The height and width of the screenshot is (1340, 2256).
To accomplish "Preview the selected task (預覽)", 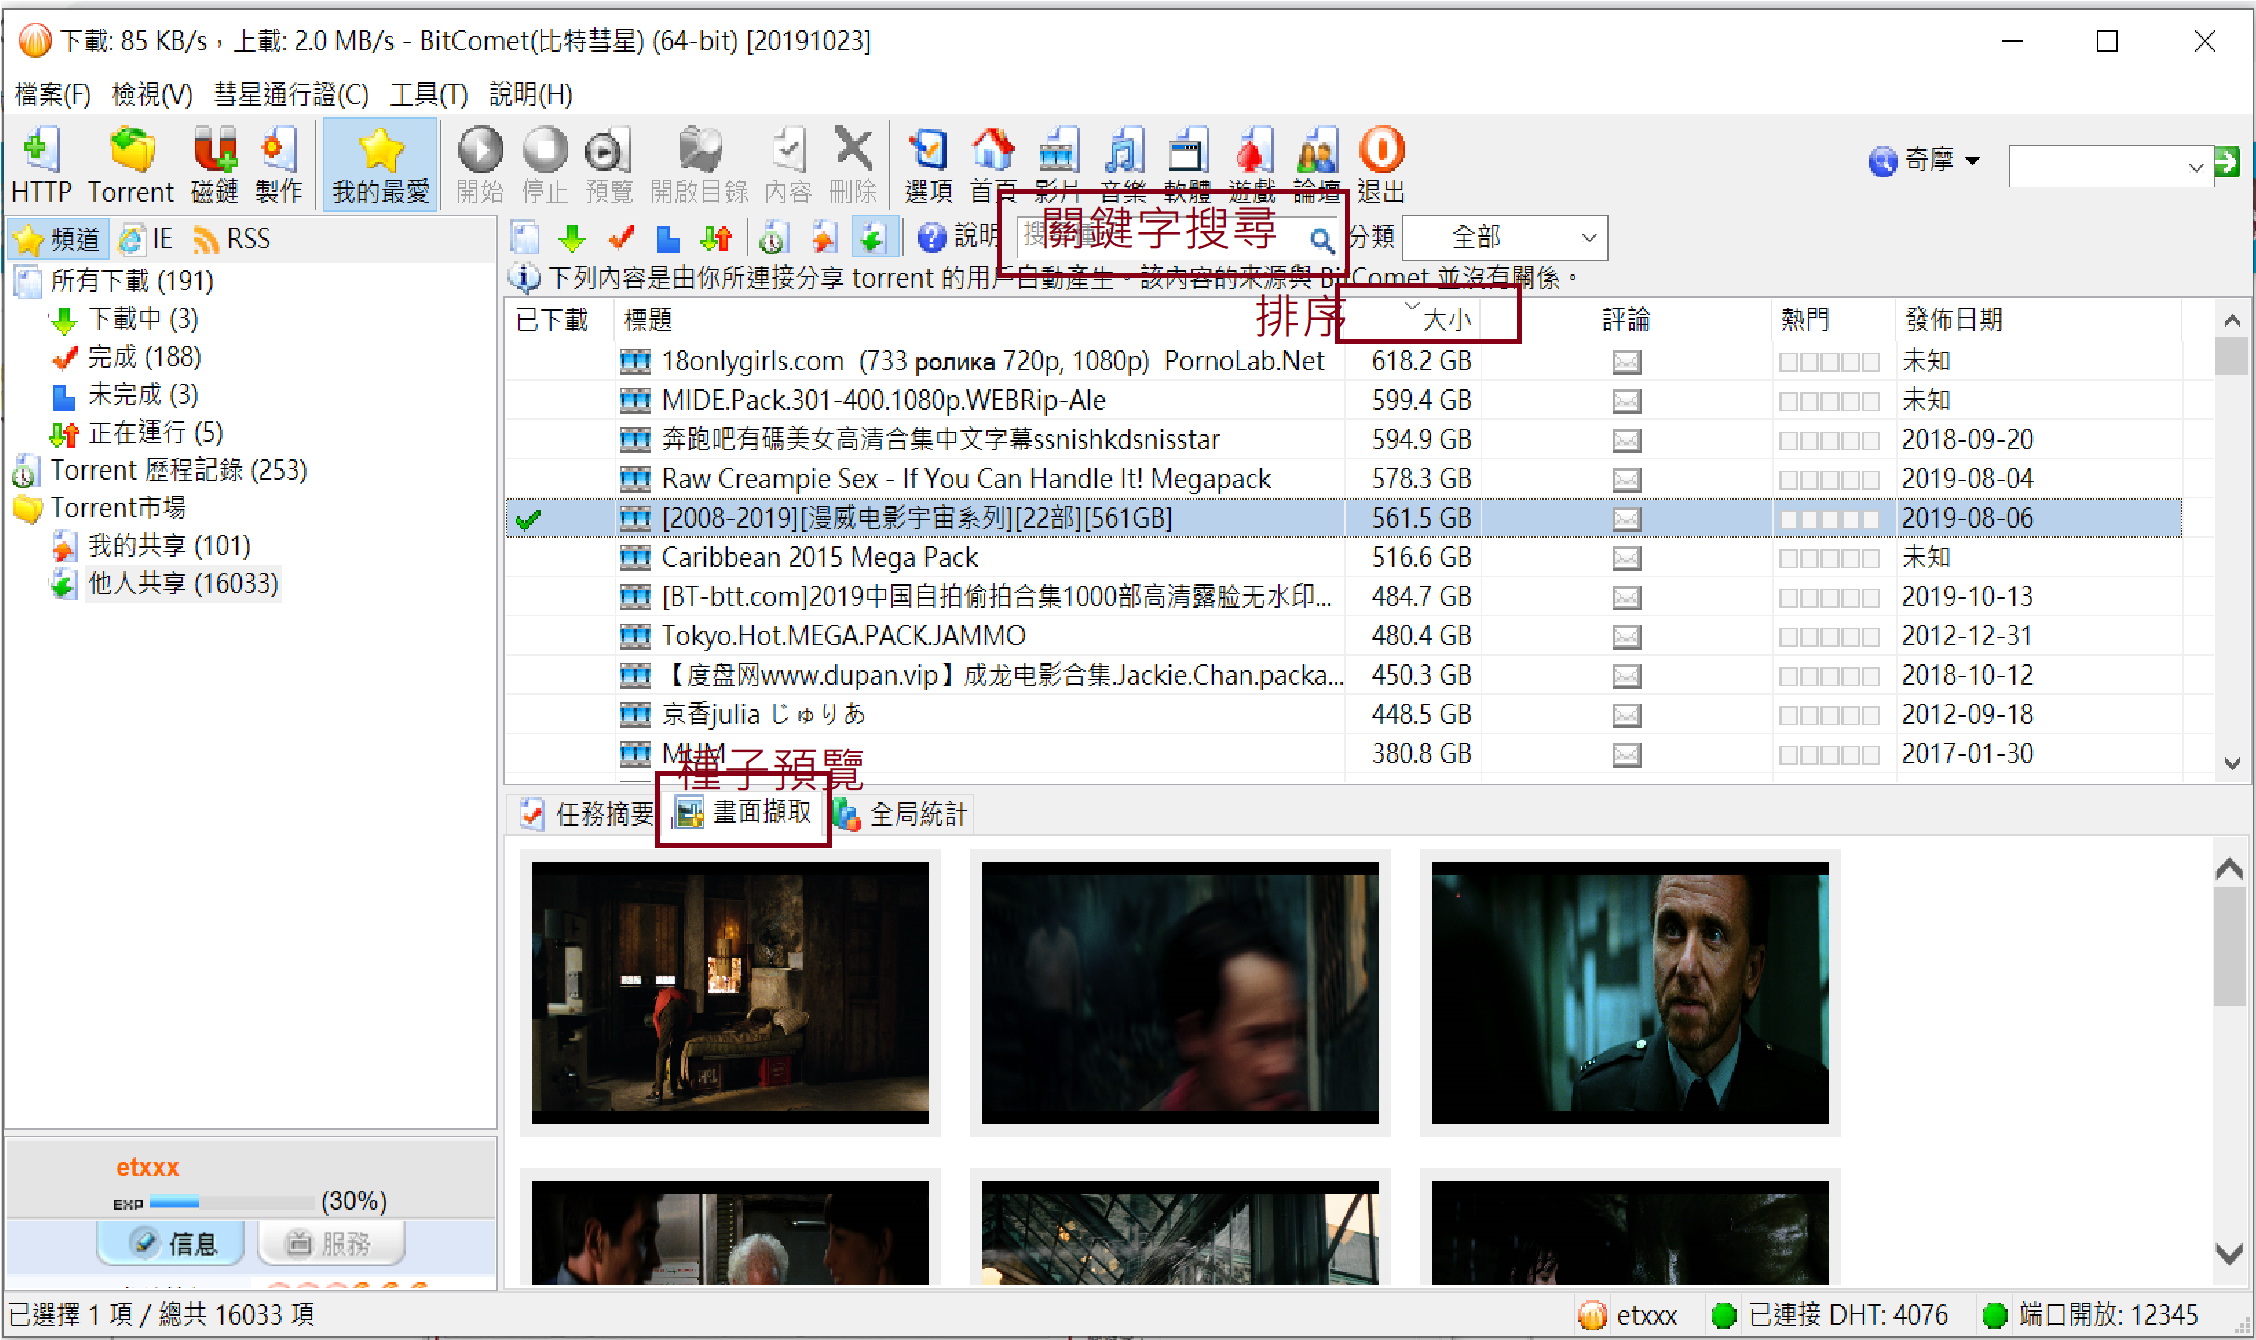I will 609,166.
